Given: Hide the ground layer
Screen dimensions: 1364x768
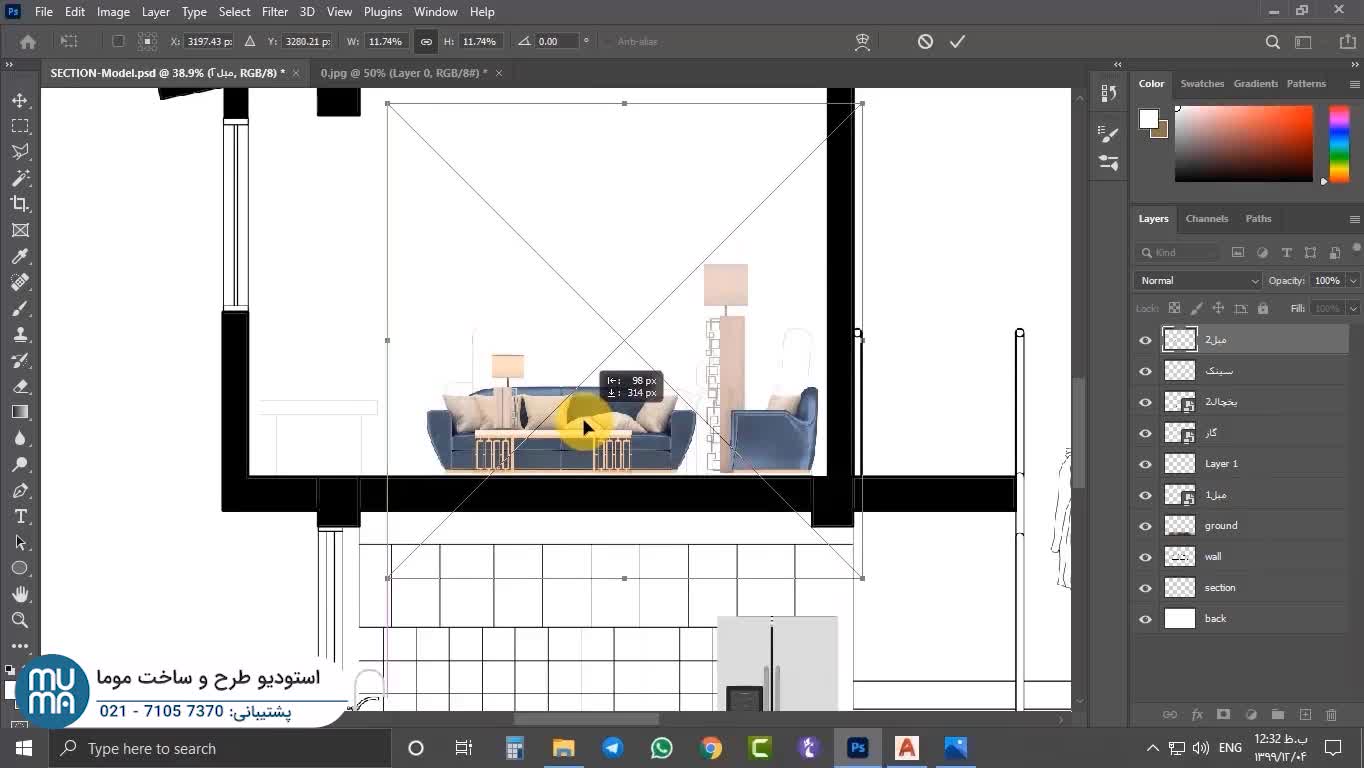Looking at the screenshot, I should 1145,526.
